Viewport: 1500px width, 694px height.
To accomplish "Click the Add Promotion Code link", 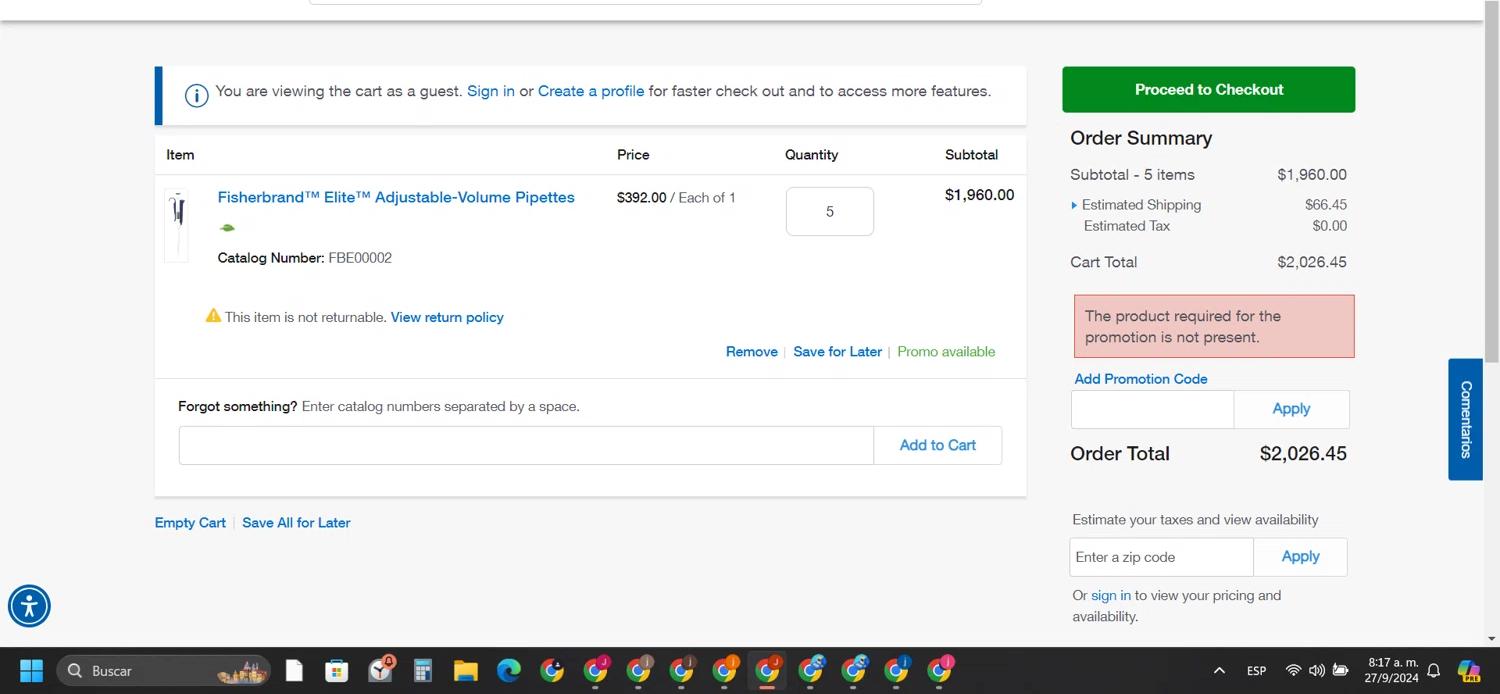I will 1141,379.
